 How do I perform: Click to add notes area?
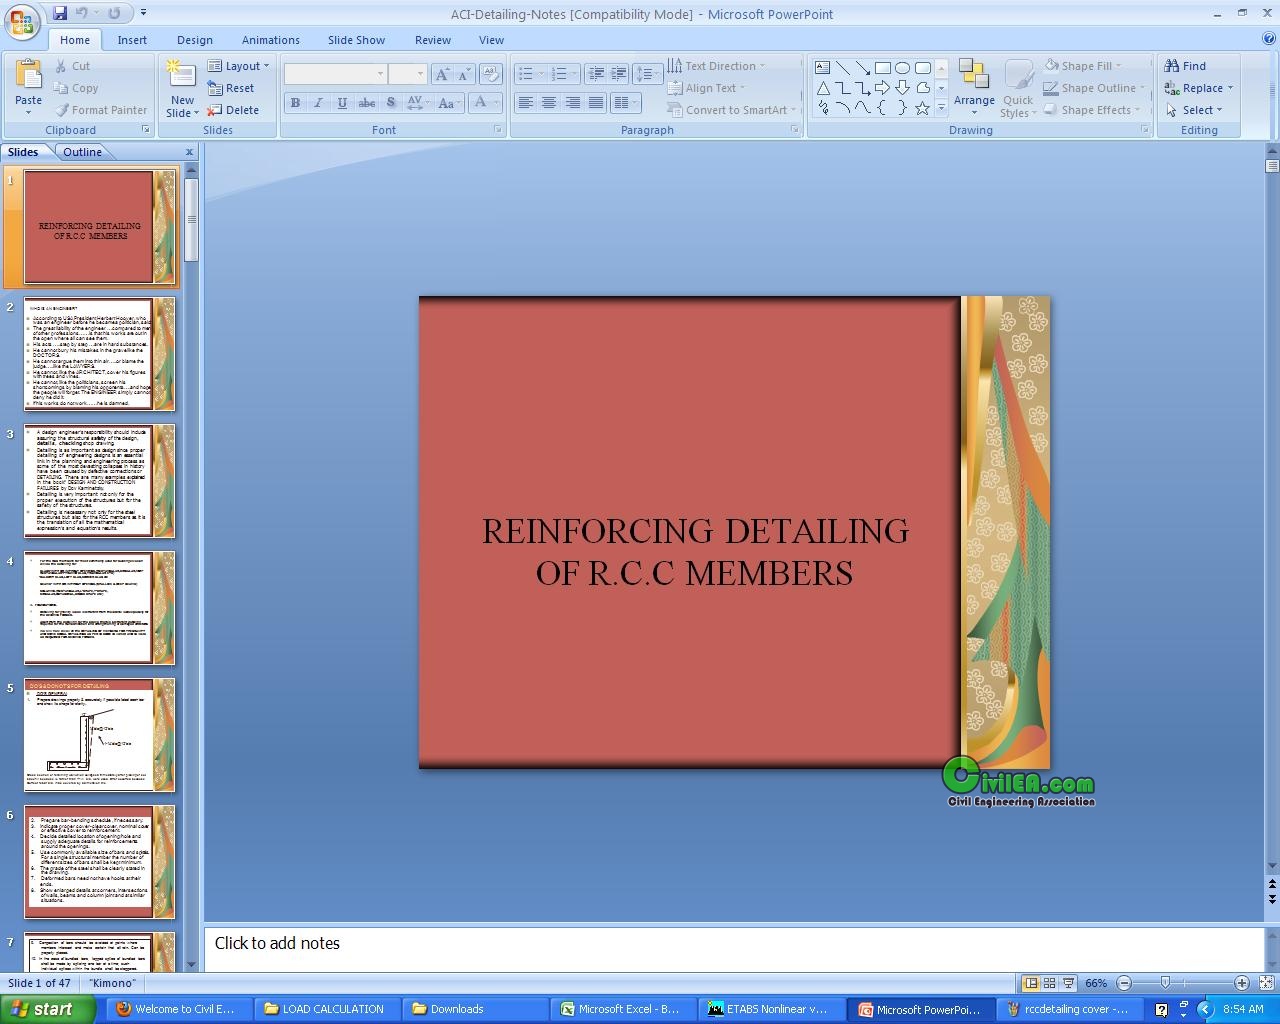tap(734, 948)
